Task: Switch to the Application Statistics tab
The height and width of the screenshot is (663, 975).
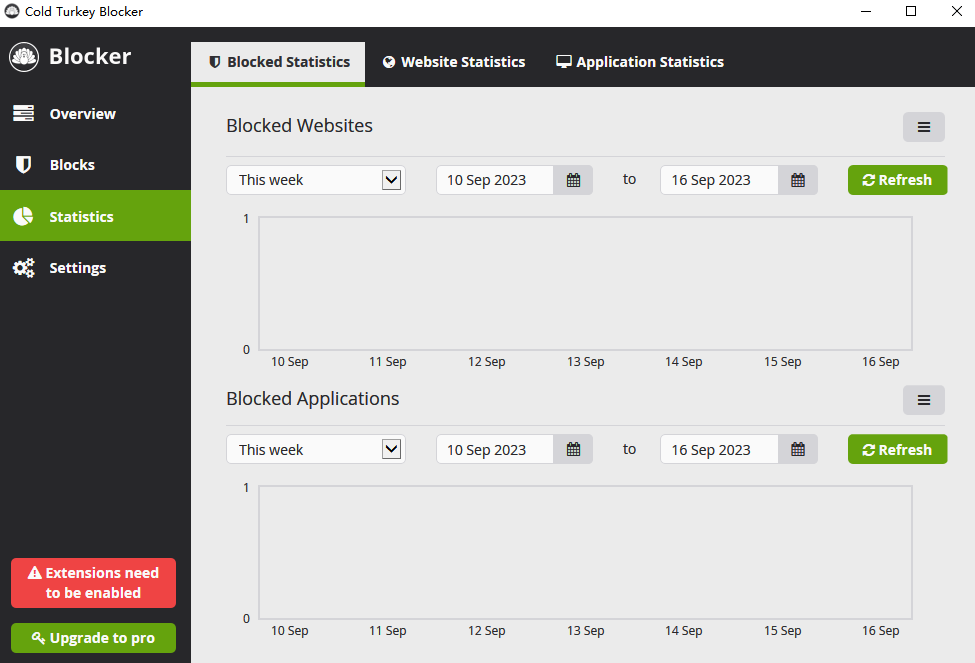Action: coord(640,62)
